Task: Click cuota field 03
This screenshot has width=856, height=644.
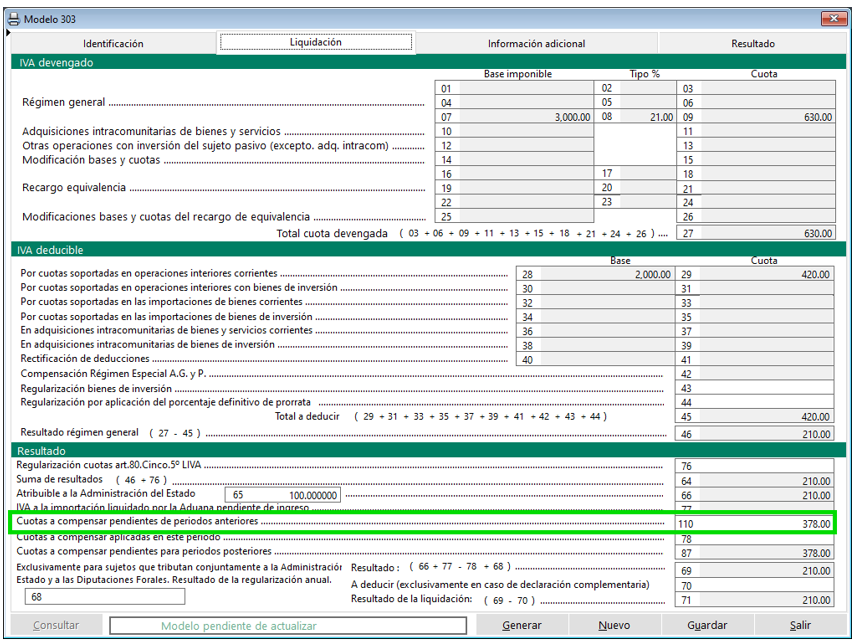Action: 756,88
